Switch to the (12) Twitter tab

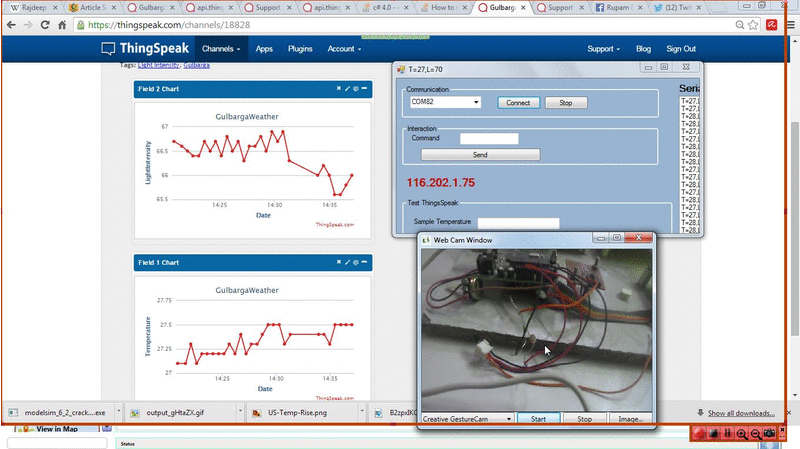click(x=677, y=8)
